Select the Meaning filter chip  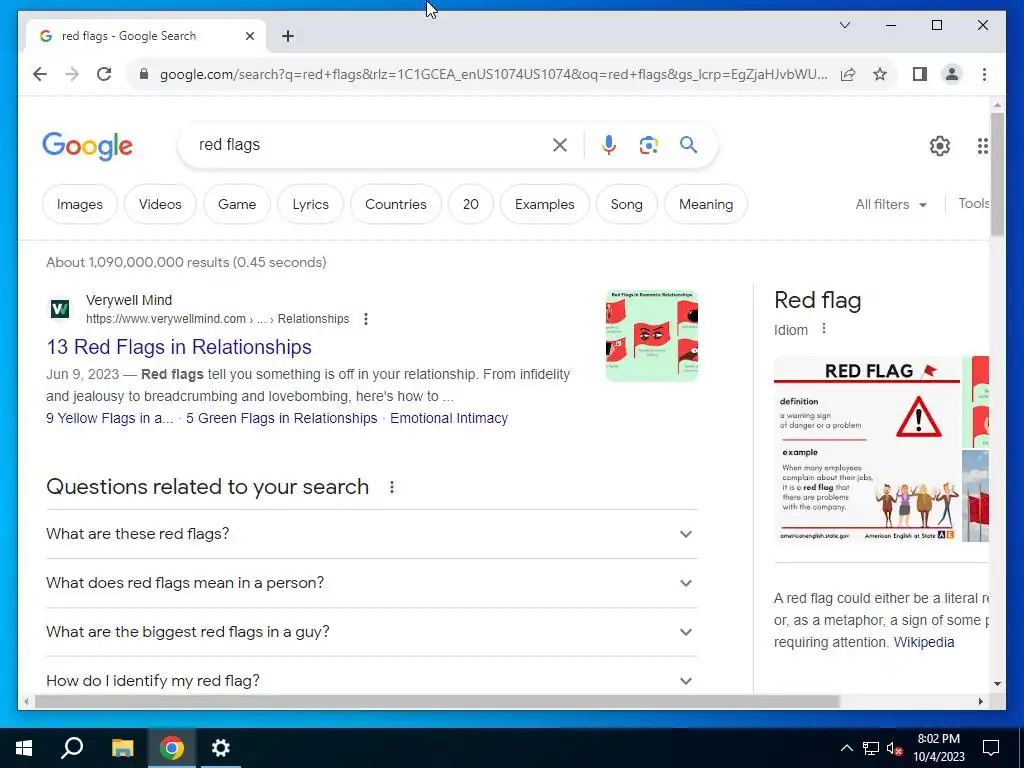tap(706, 204)
